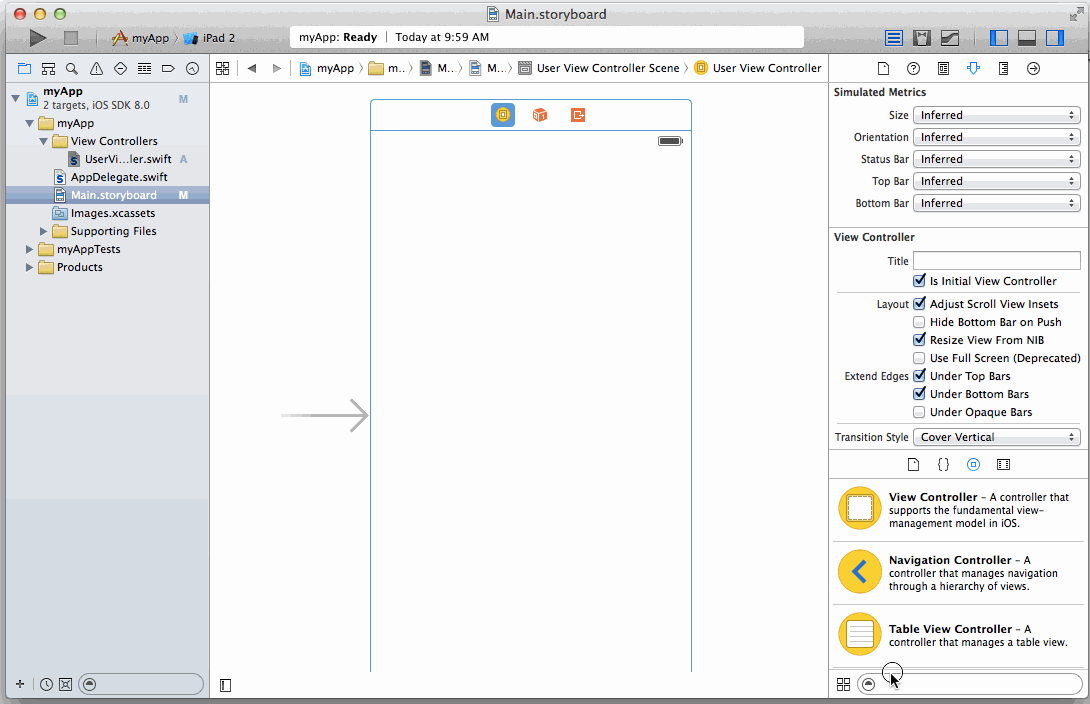Image resolution: width=1090 pixels, height=704 pixels.
Task: Click the view controller Title field
Action: pyautogui.click(x=997, y=261)
